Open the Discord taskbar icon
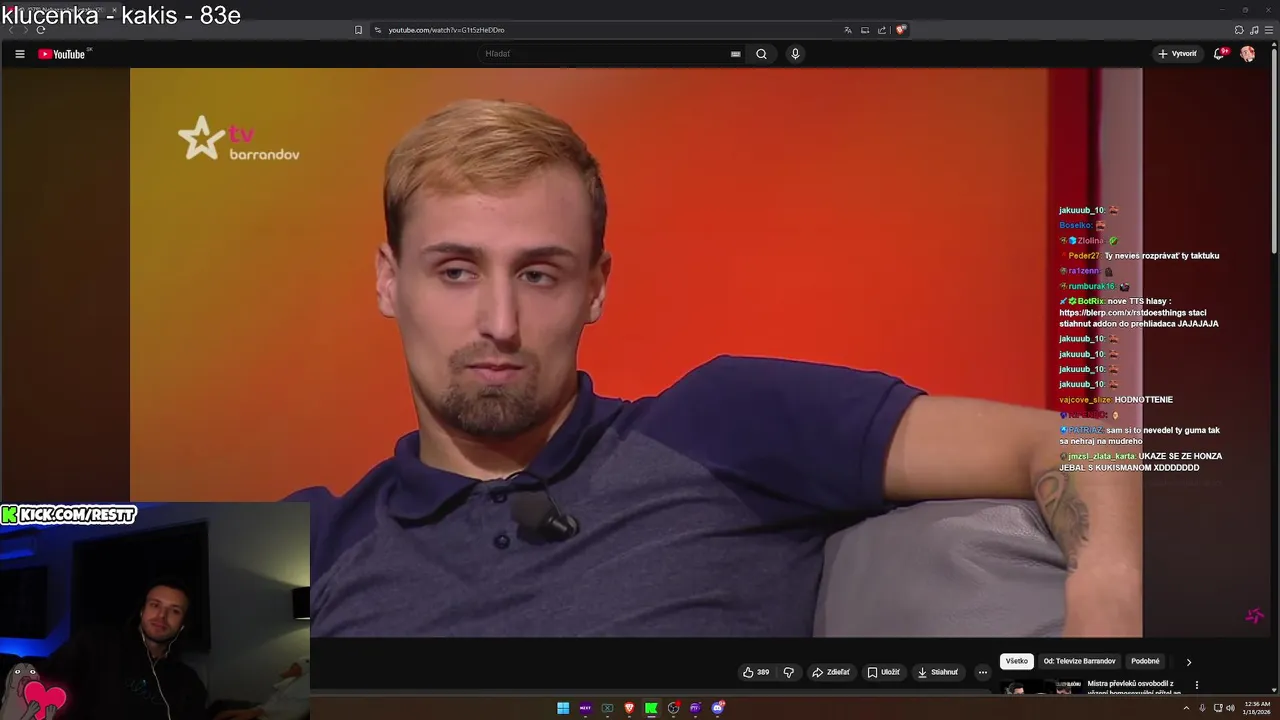Screen dimensions: 1280x720 point(717,708)
